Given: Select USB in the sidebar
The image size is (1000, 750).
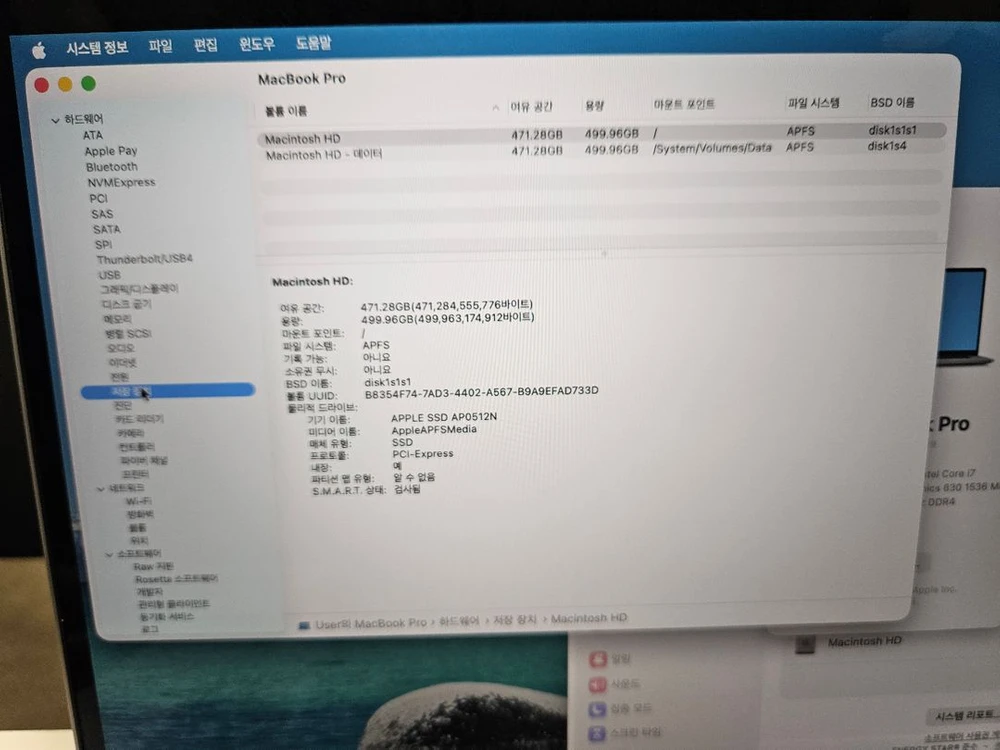Looking at the screenshot, I should (109, 275).
